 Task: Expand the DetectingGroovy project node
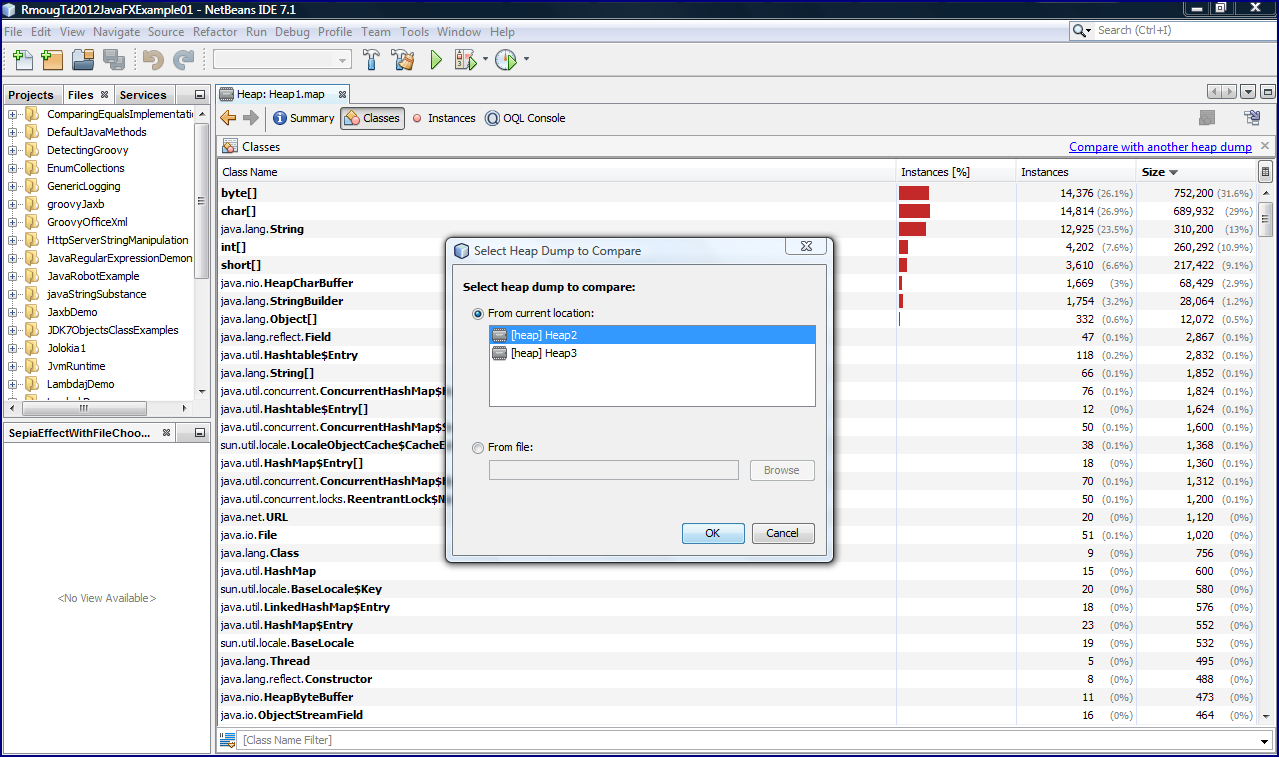13,150
